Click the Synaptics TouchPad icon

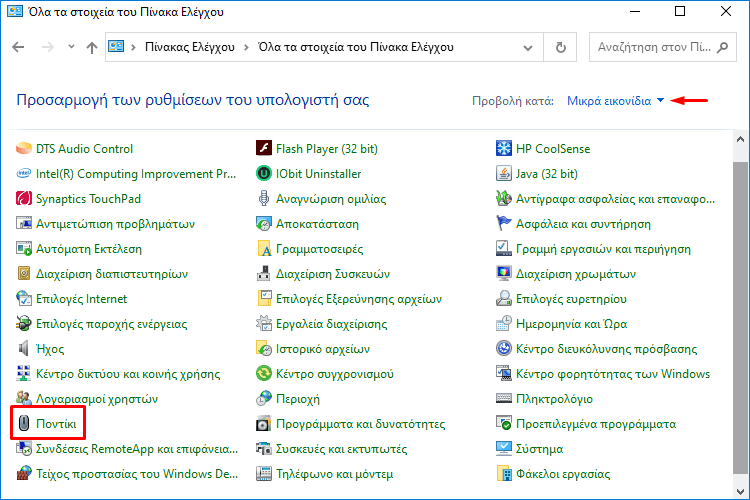[23, 199]
